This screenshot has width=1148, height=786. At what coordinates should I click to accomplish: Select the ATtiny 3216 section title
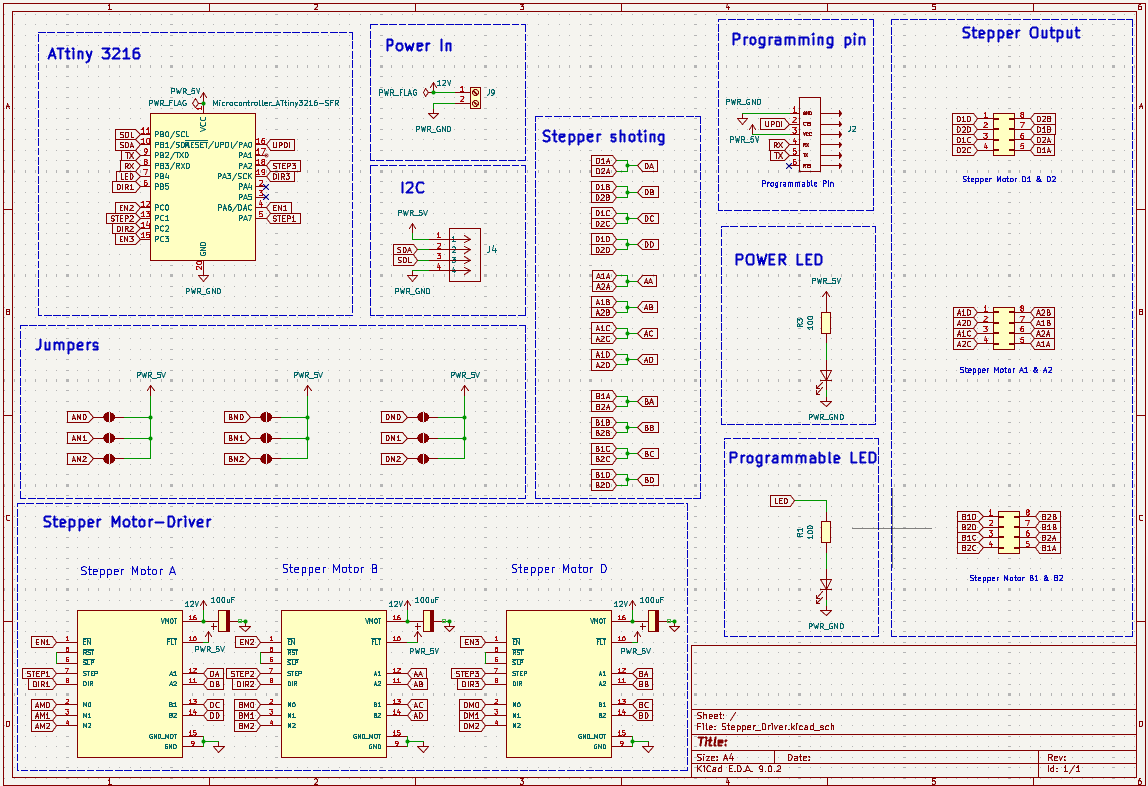click(x=94, y=53)
